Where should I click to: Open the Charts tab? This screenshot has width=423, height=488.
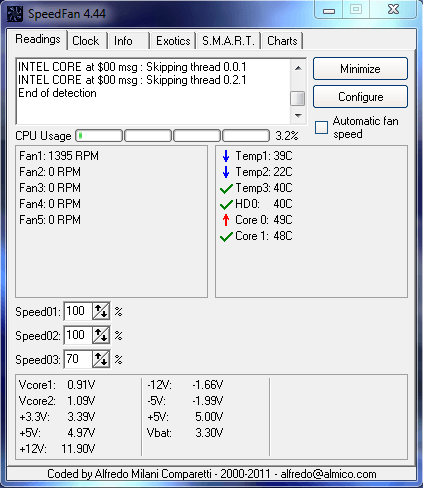[282, 41]
